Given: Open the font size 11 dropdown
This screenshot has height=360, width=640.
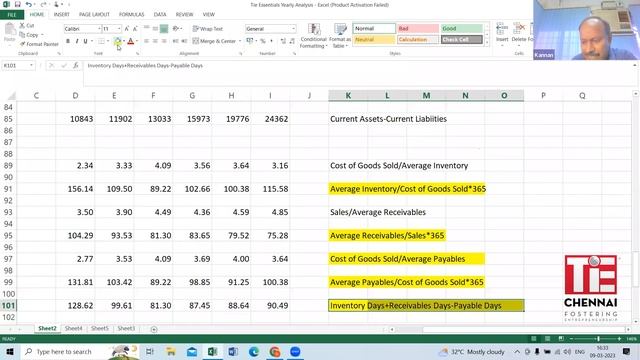Looking at the screenshot, I should click(119, 29).
